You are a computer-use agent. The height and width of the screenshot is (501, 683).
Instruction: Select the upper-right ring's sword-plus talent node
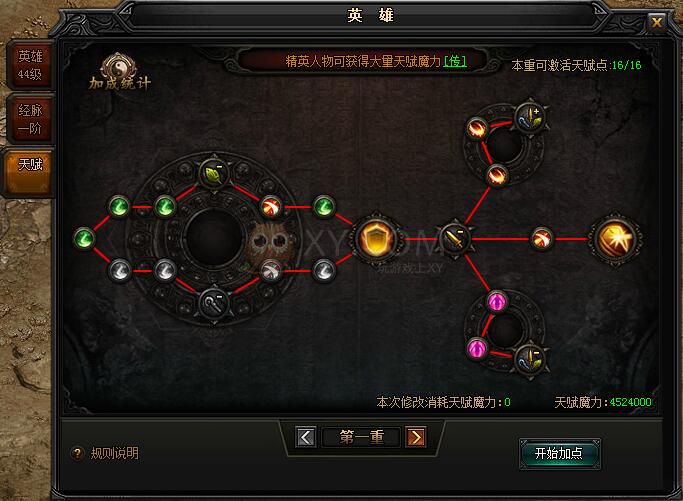click(528, 118)
